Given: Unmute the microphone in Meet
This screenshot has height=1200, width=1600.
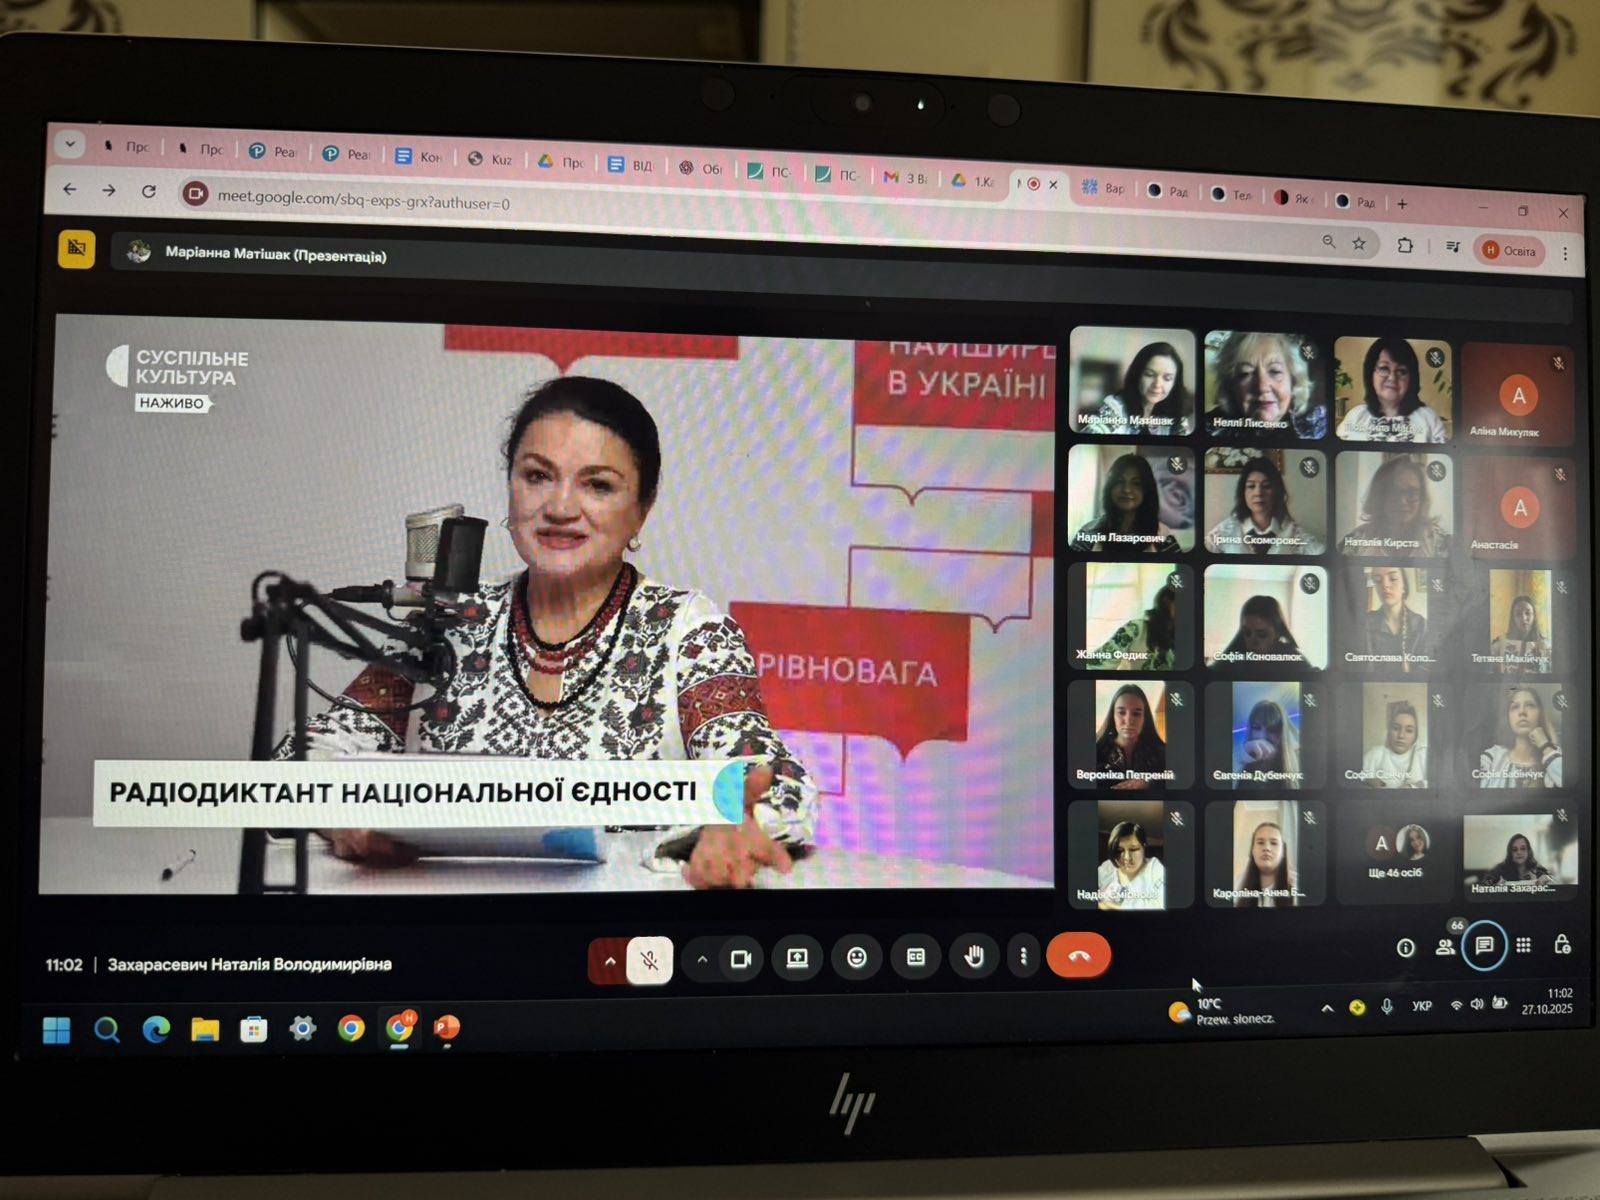Looking at the screenshot, I should click(649, 961).
